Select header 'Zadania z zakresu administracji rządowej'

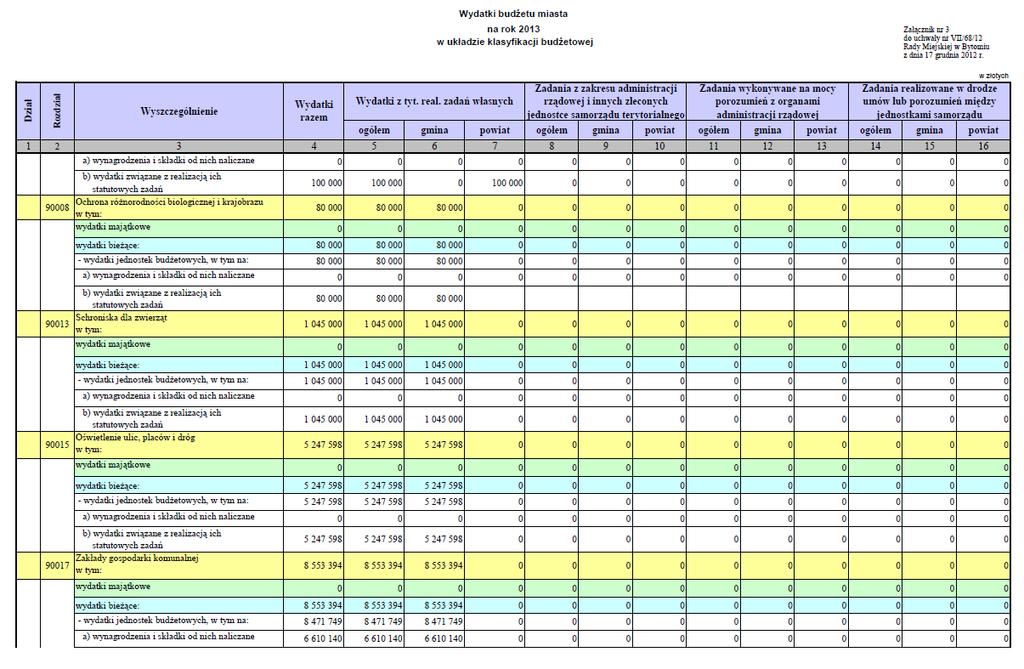tap(605, 101)
